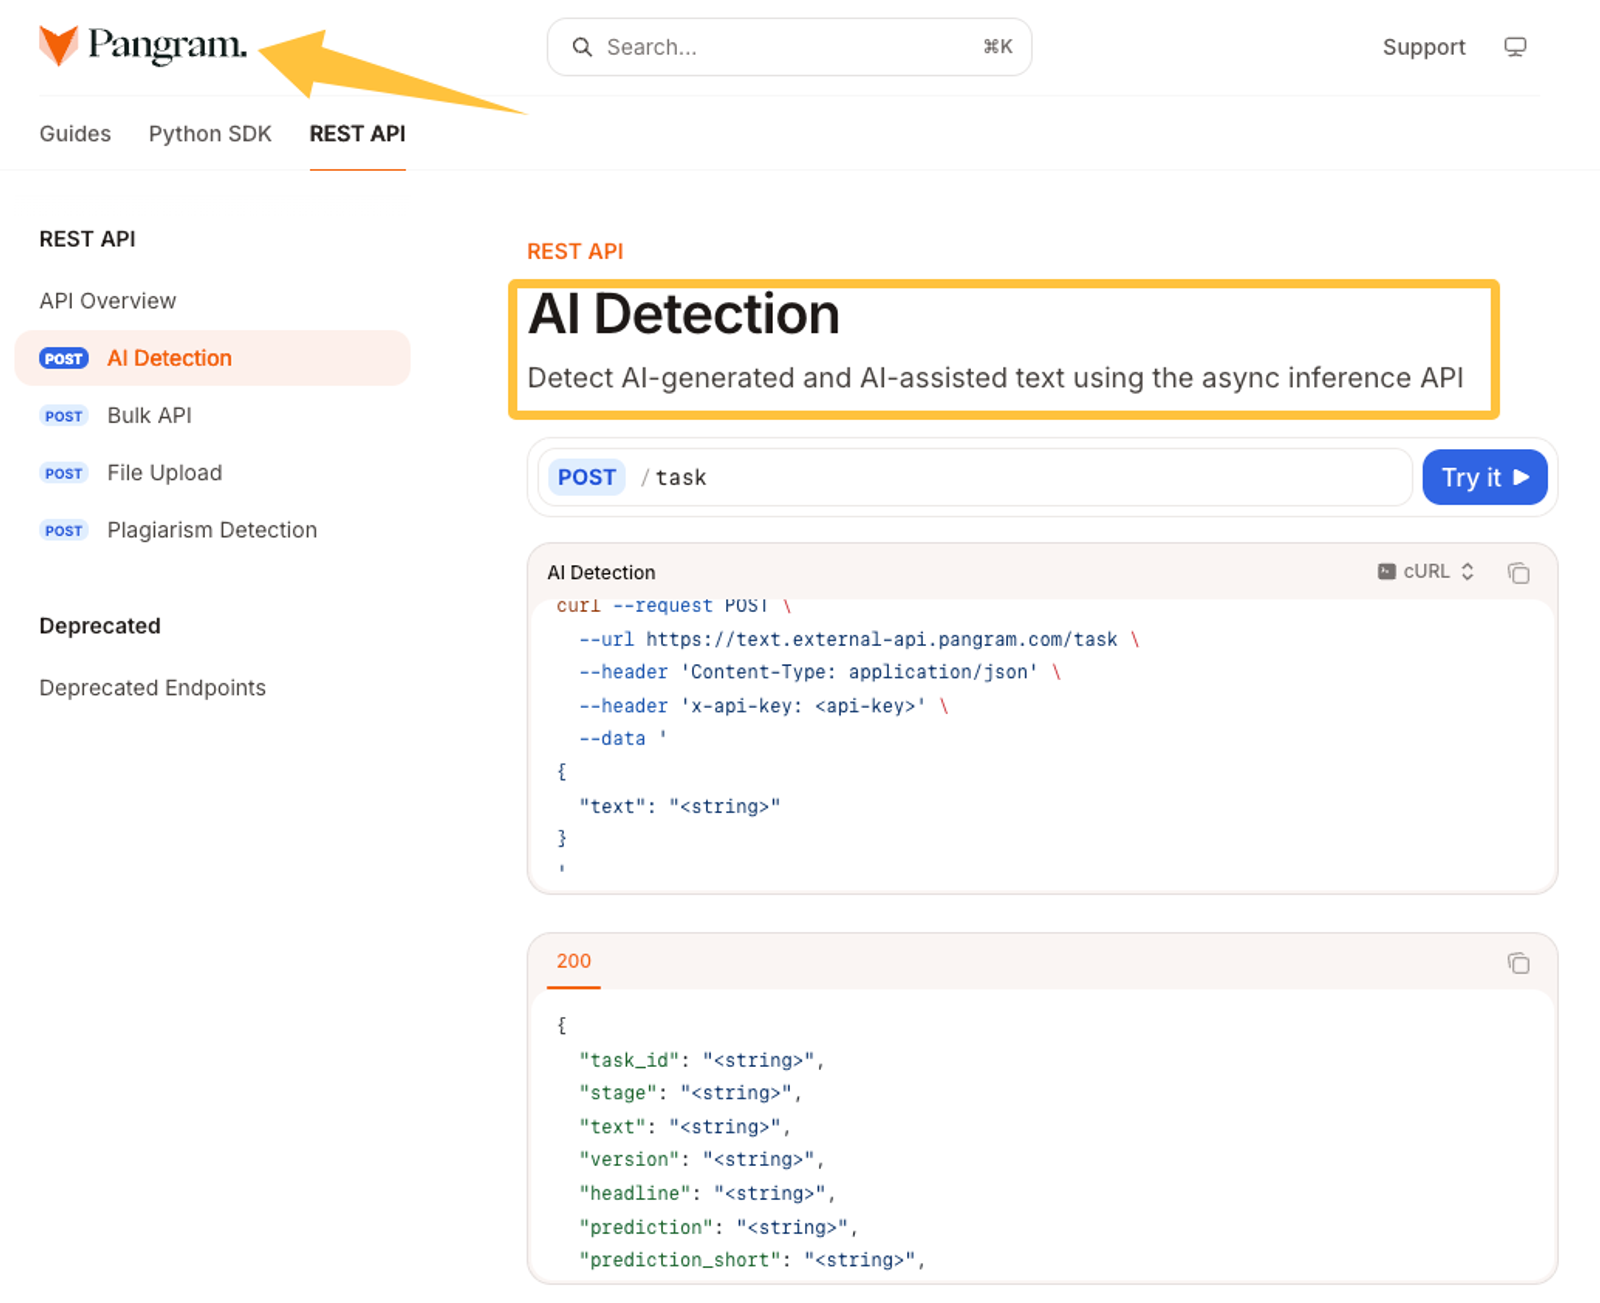Viewport: 1600px width, 1303px height.
Task: Click POST badge next to AI Detection
Action: (x=64, y=359)
